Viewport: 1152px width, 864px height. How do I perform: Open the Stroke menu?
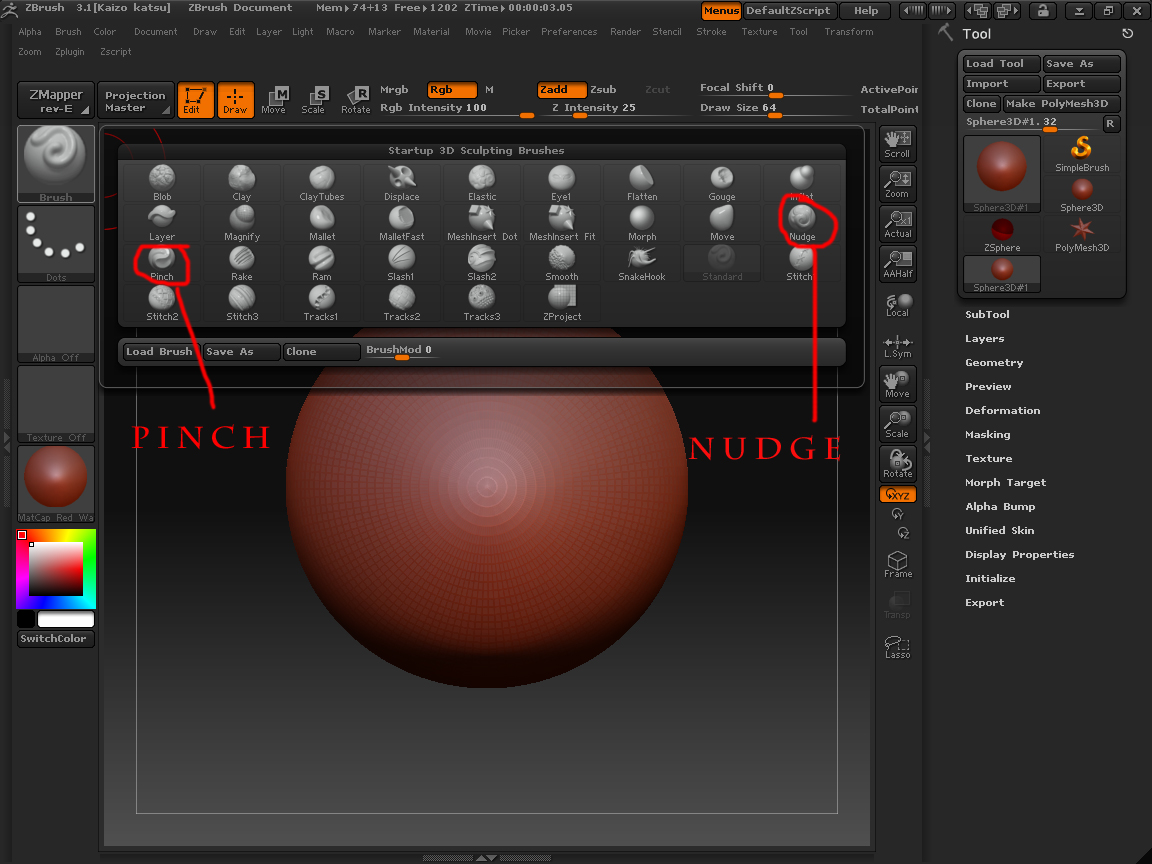[x=711, y=32]
